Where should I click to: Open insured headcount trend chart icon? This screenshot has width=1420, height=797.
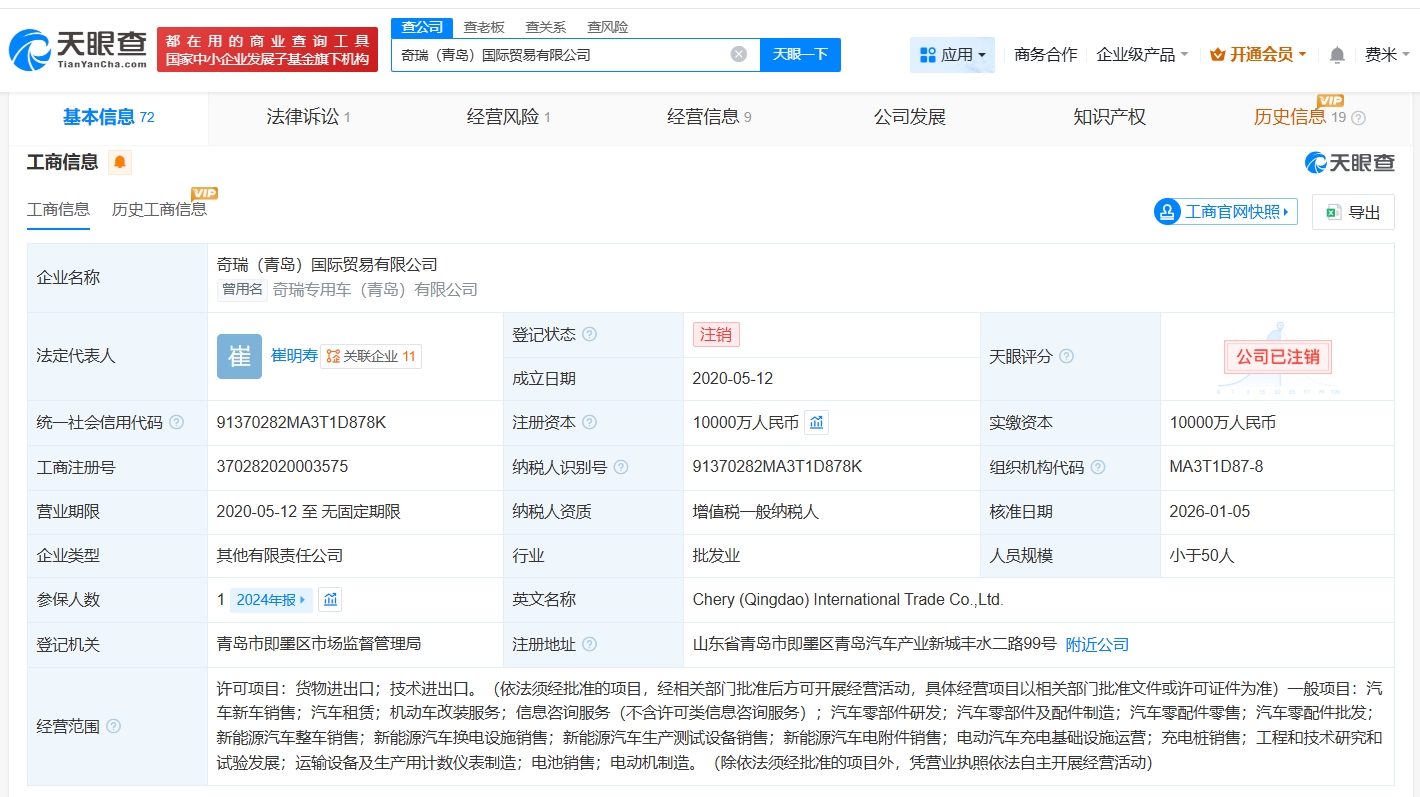pos(331,600)
